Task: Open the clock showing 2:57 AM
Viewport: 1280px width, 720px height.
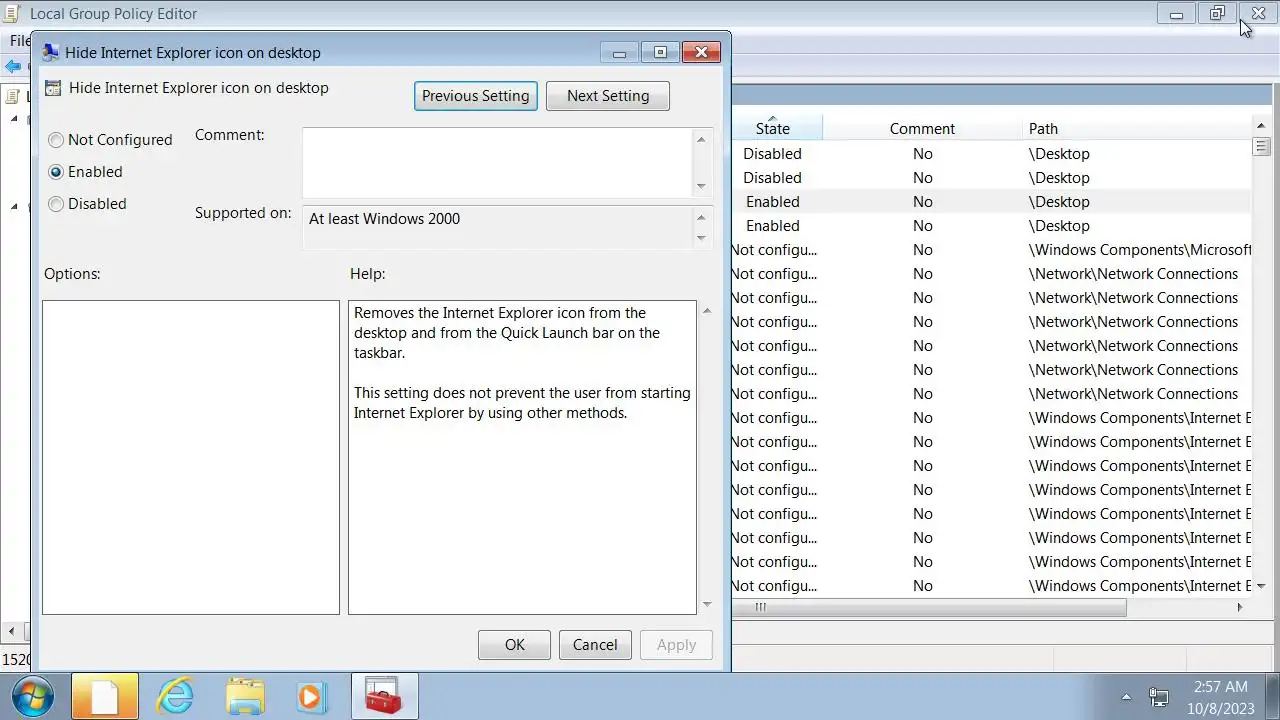Action: [x=1221, y=696]
